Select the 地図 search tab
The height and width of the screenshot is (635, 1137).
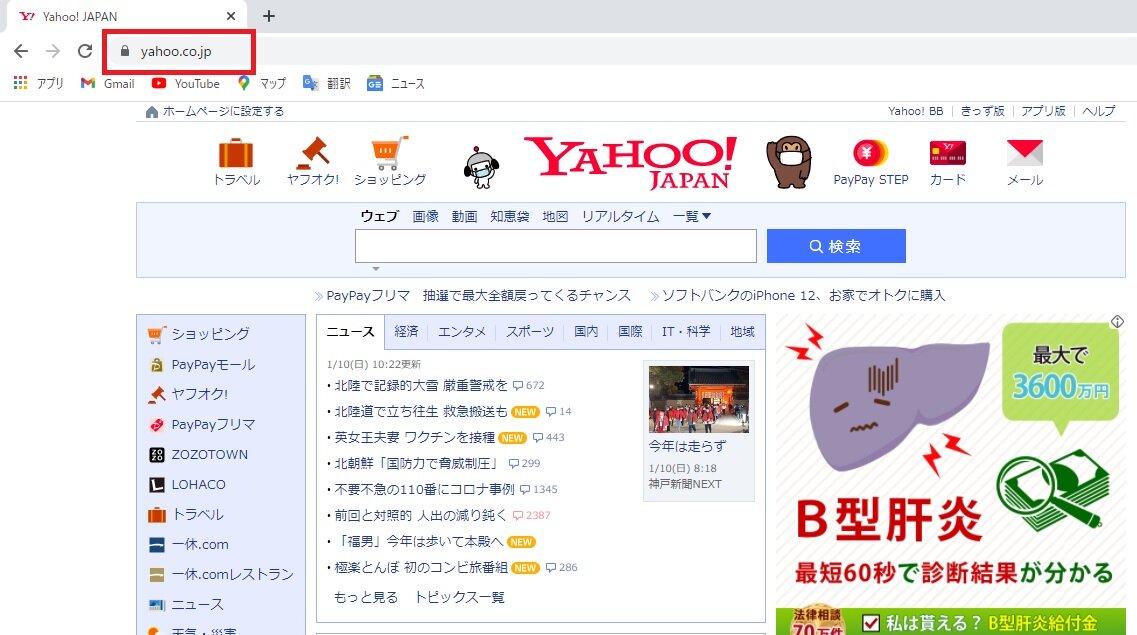click(x=555, y=216)
